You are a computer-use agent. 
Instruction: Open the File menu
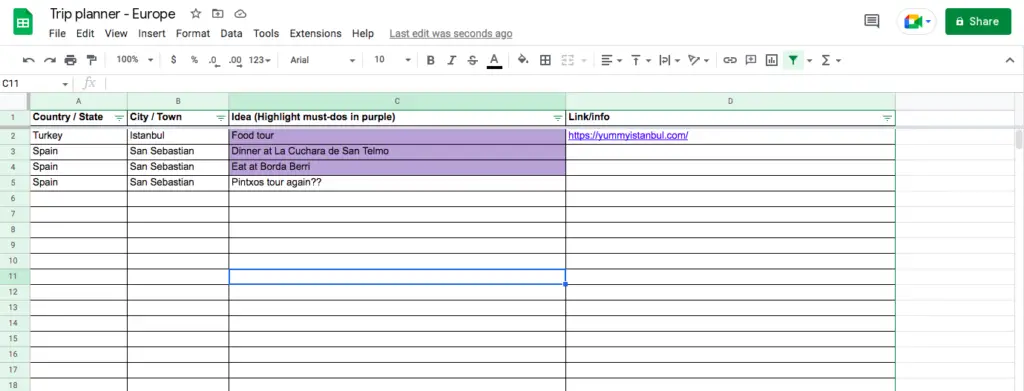pyautogui.click(x=57, y=33)
